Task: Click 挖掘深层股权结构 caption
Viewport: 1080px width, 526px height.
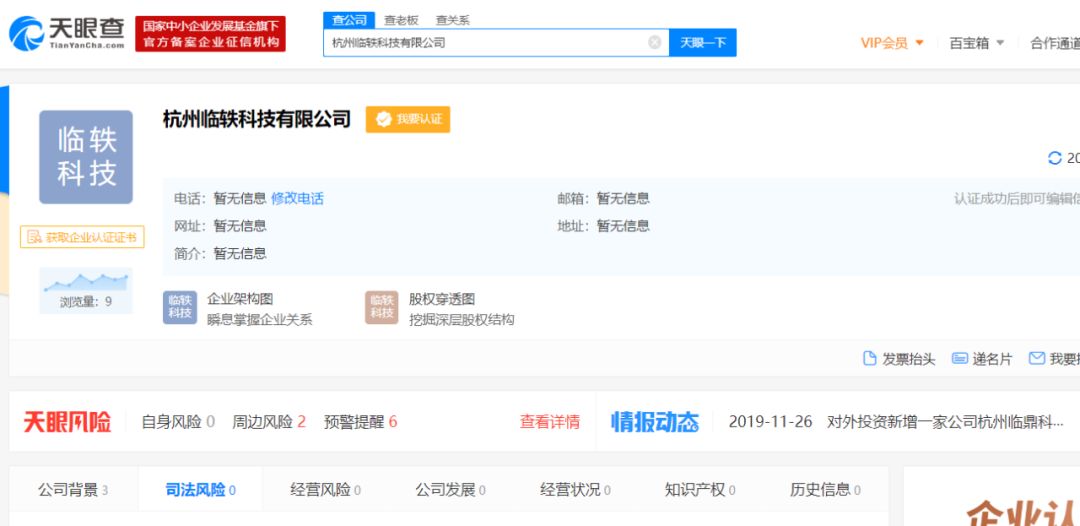Action: [461, 319]
